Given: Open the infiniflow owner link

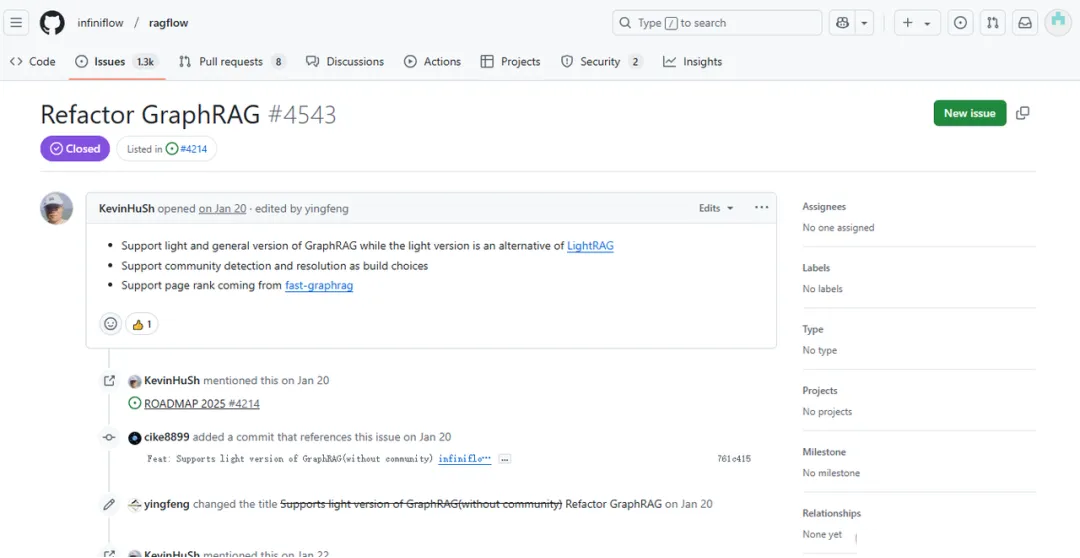Looking at the screenshot, I should click(101, 23).
